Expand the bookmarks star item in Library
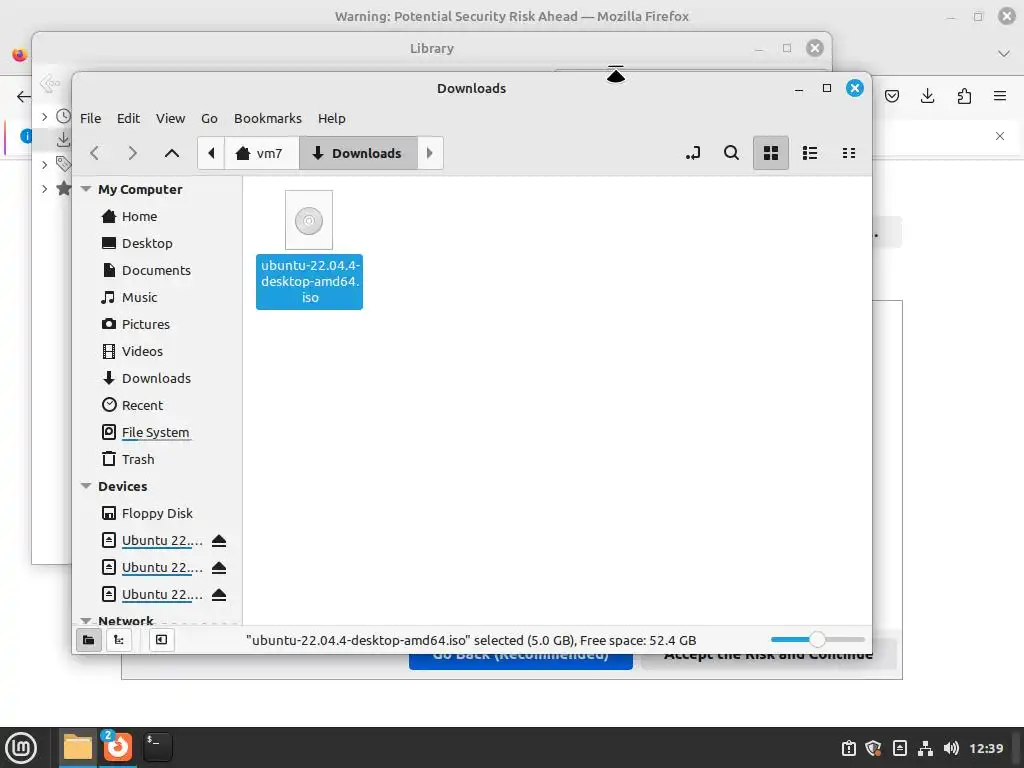 pyautogui.click(x=44, y=189)
